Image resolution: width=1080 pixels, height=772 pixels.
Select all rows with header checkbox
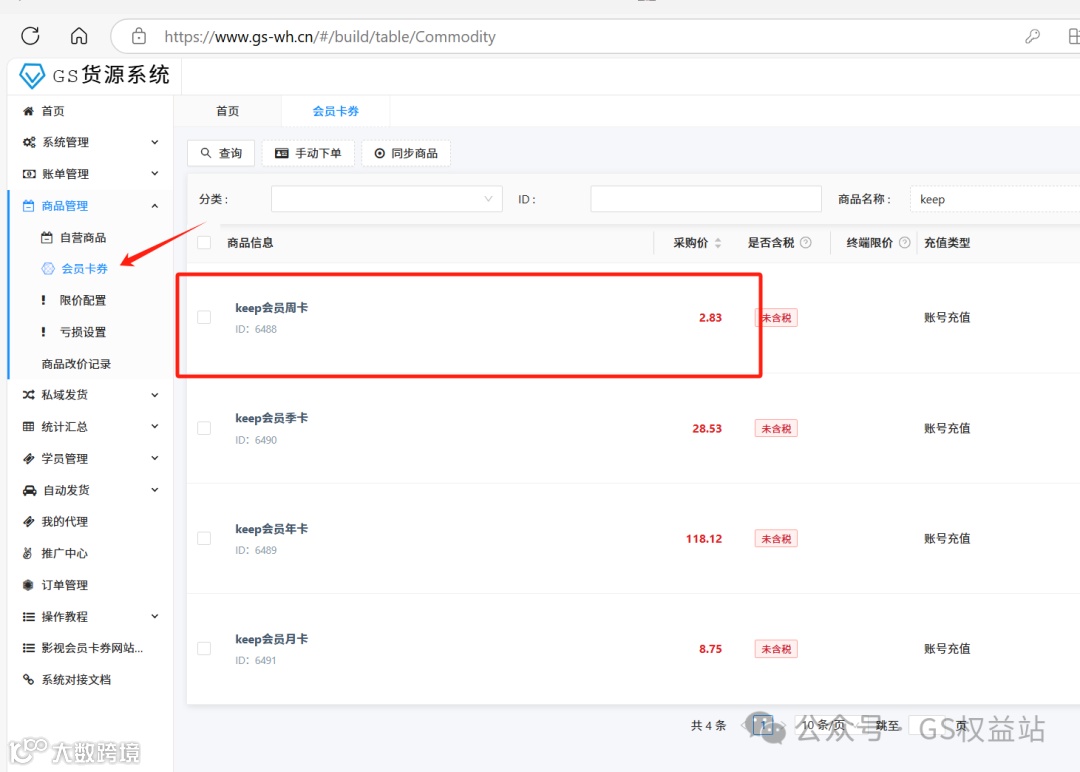point(204,242)
